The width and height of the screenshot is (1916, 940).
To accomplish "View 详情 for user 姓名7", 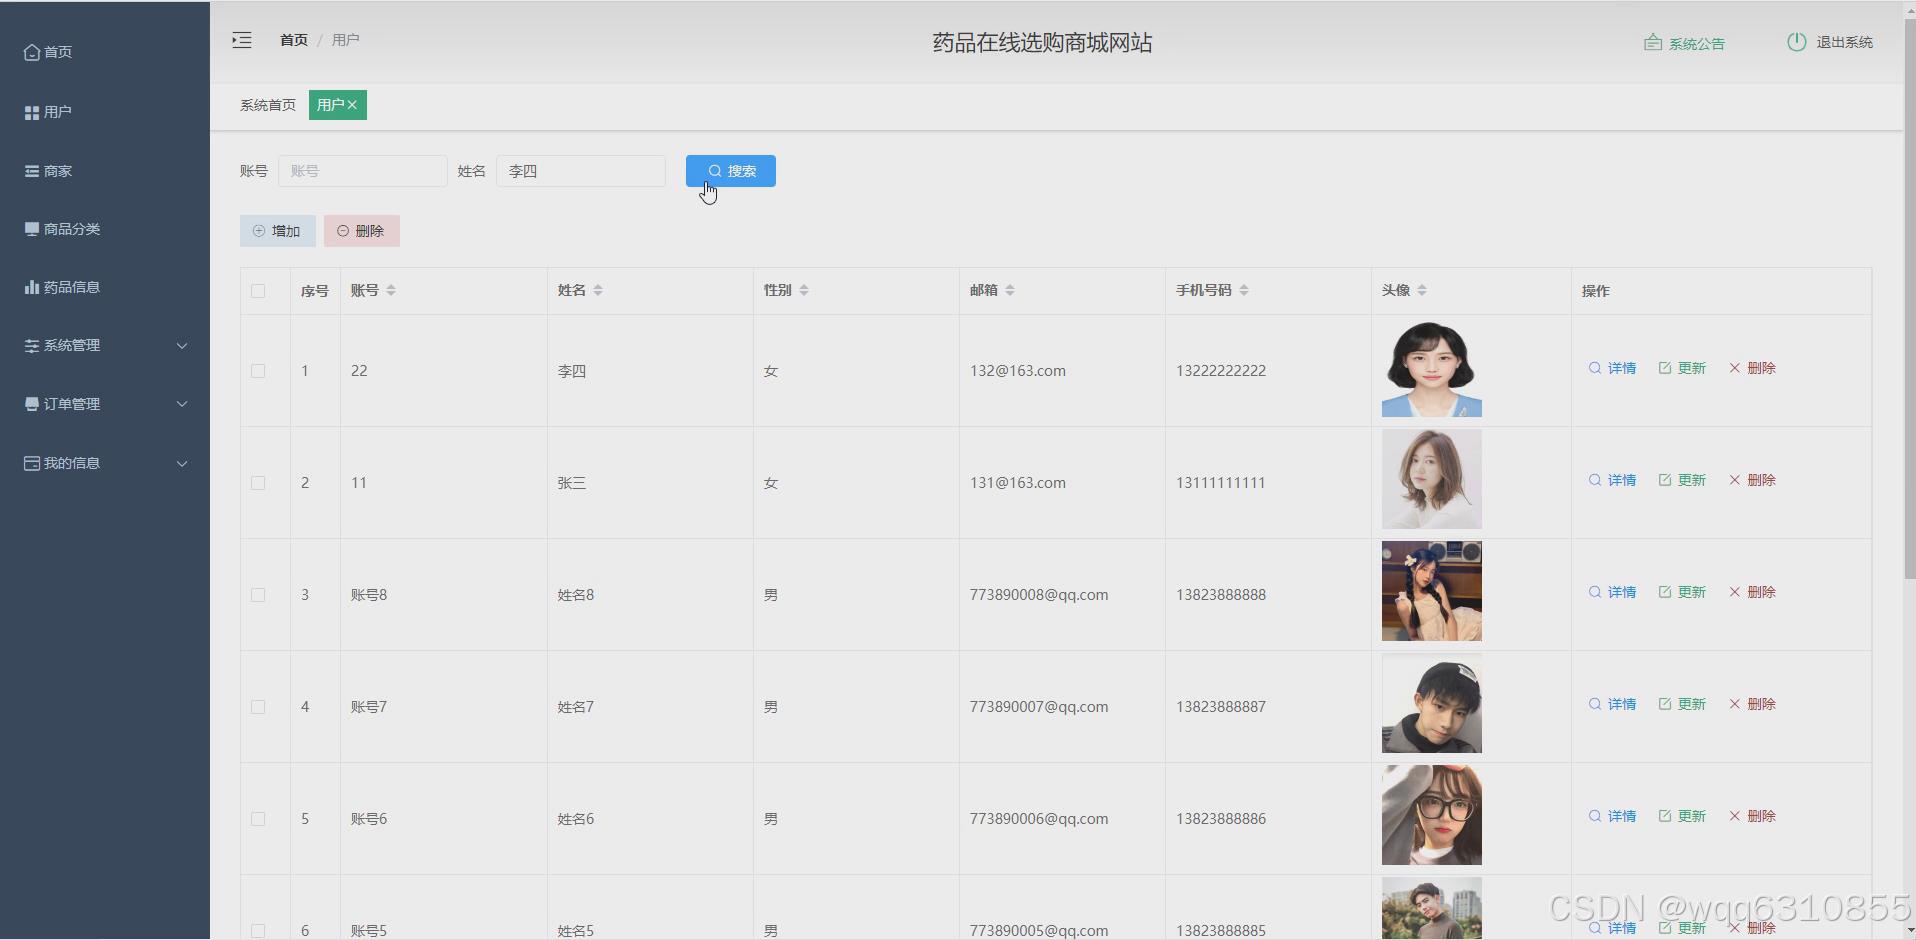I will click(1612, 704).
